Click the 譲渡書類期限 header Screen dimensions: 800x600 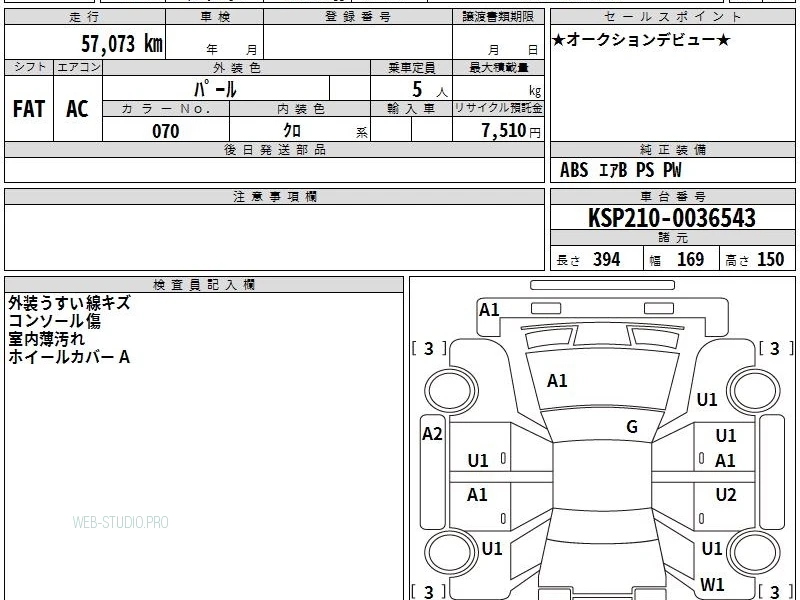tap(498, 17)
